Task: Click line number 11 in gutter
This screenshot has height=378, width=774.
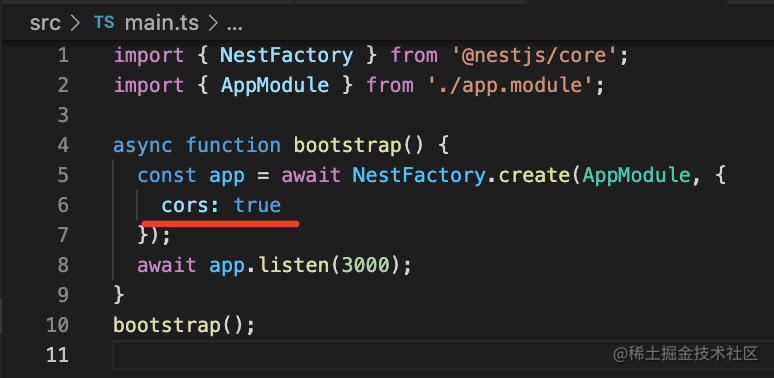Action: pos(57,355)
